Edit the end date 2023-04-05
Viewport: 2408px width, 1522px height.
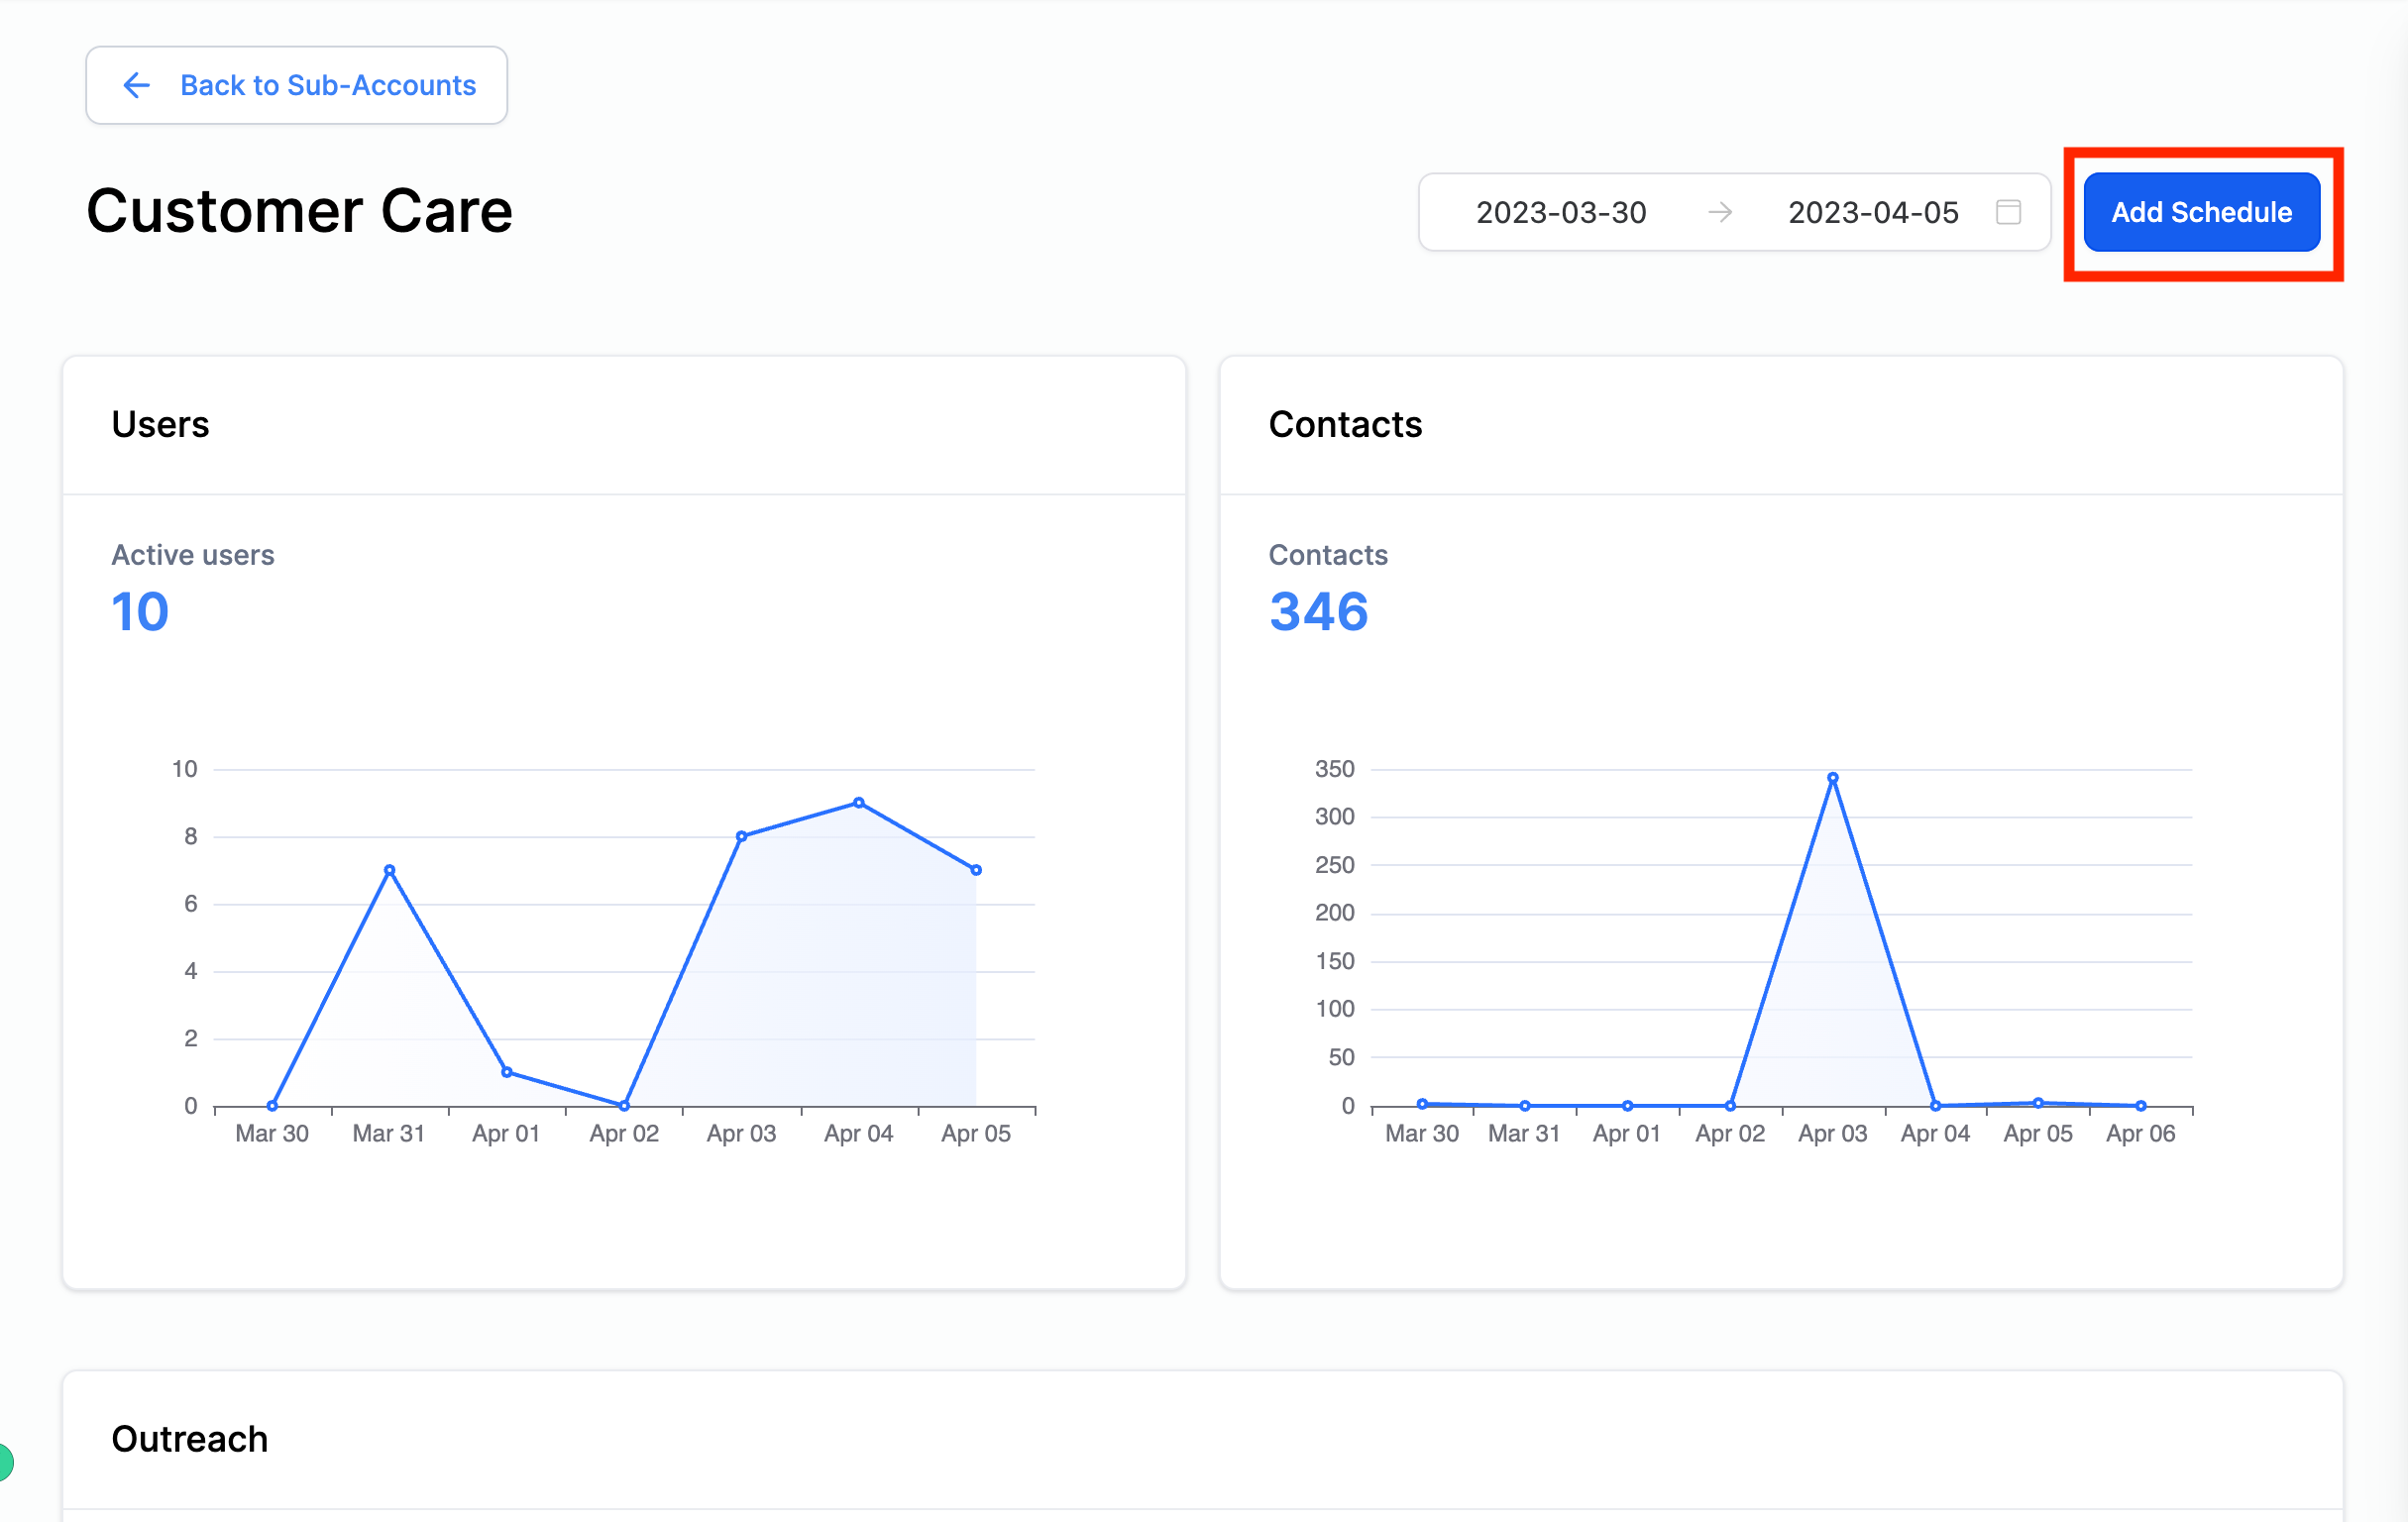point(1873,213)
